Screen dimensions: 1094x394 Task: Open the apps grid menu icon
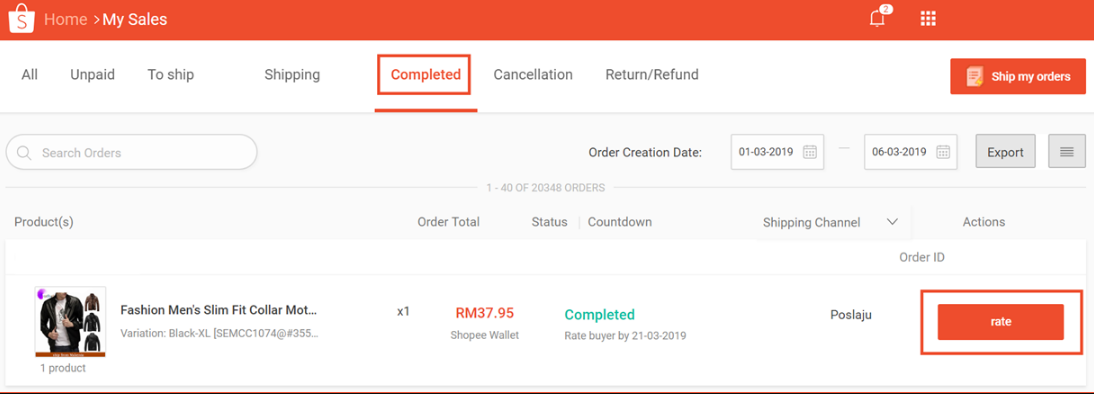[928, 19]
